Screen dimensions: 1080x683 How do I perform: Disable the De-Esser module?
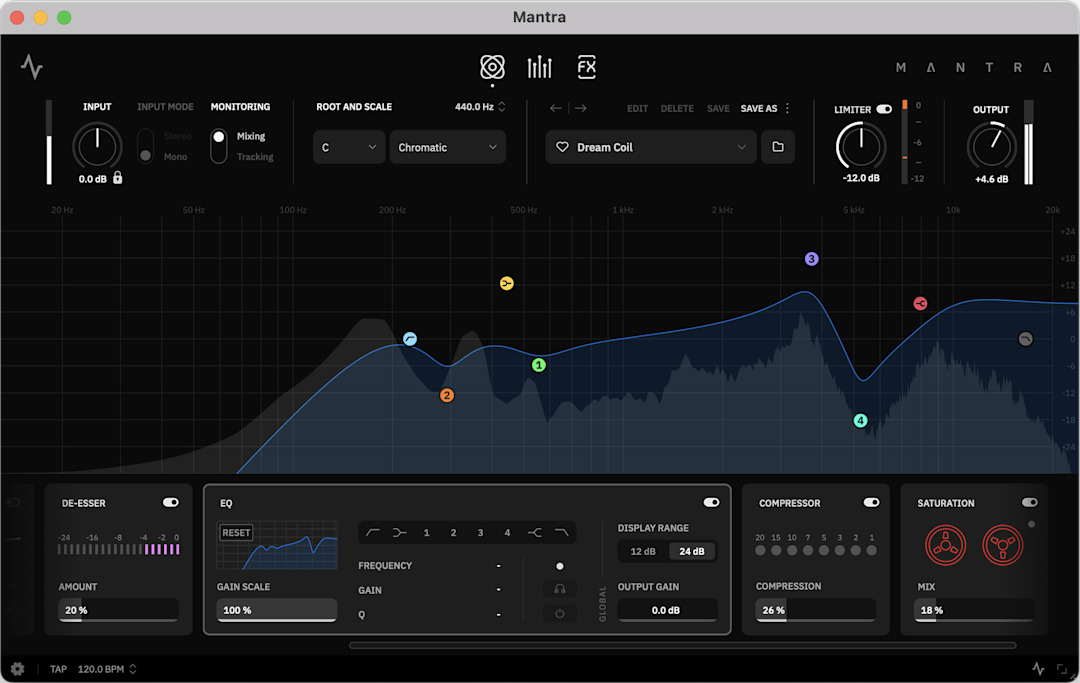click(x=170, y=503)
